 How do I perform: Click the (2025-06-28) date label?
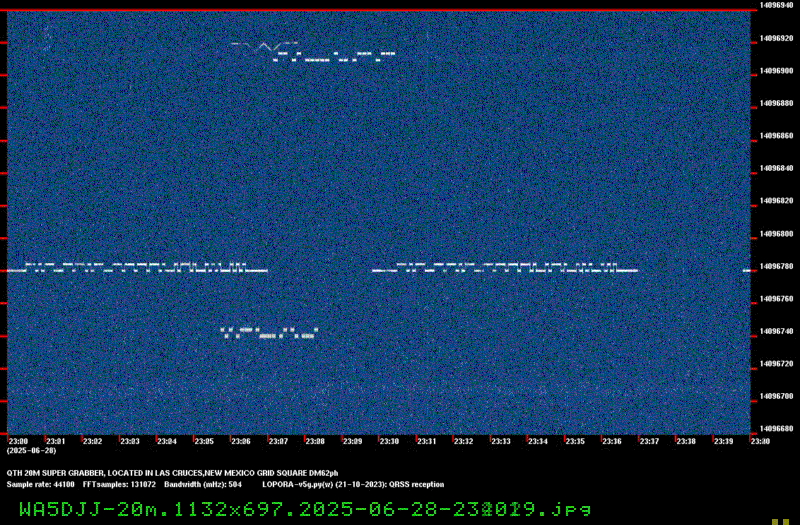(32, 451)
